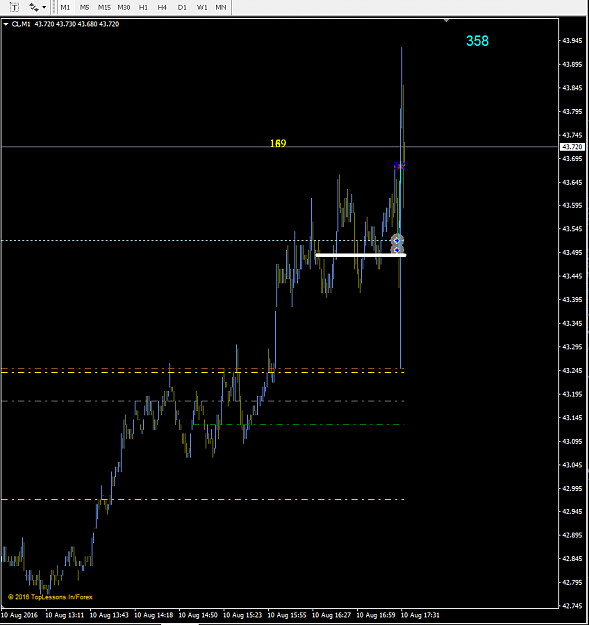Switch chart to M5 timeframe
The height and width of the screenshot is (625, 589).
[84, 7]
